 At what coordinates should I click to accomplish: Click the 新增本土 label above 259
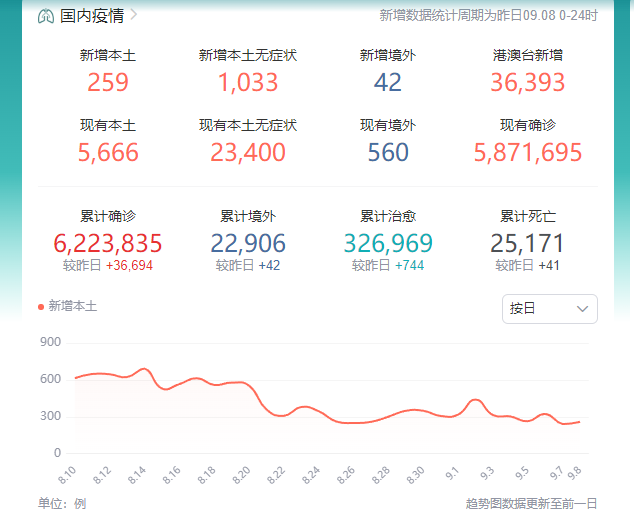pyautogui.click(x=108, y=55)
